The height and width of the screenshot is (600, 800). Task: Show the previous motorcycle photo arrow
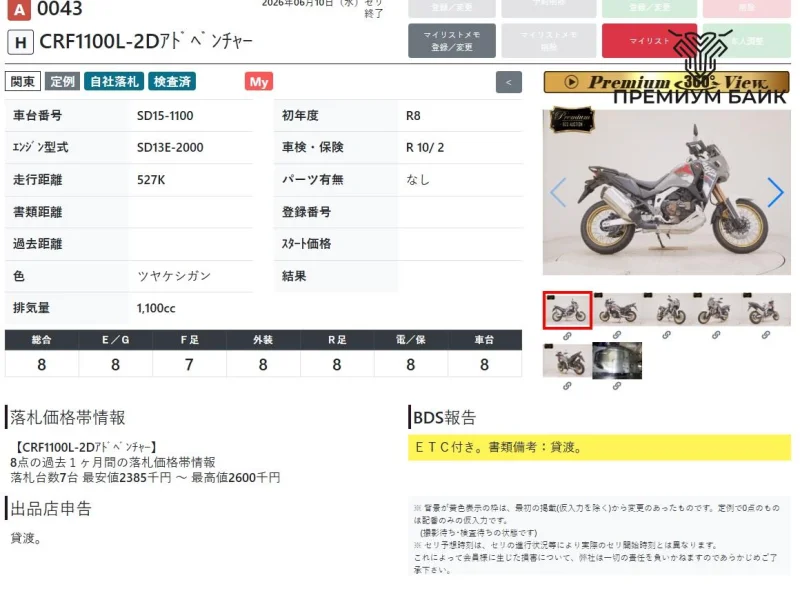(x=558, y=192)
